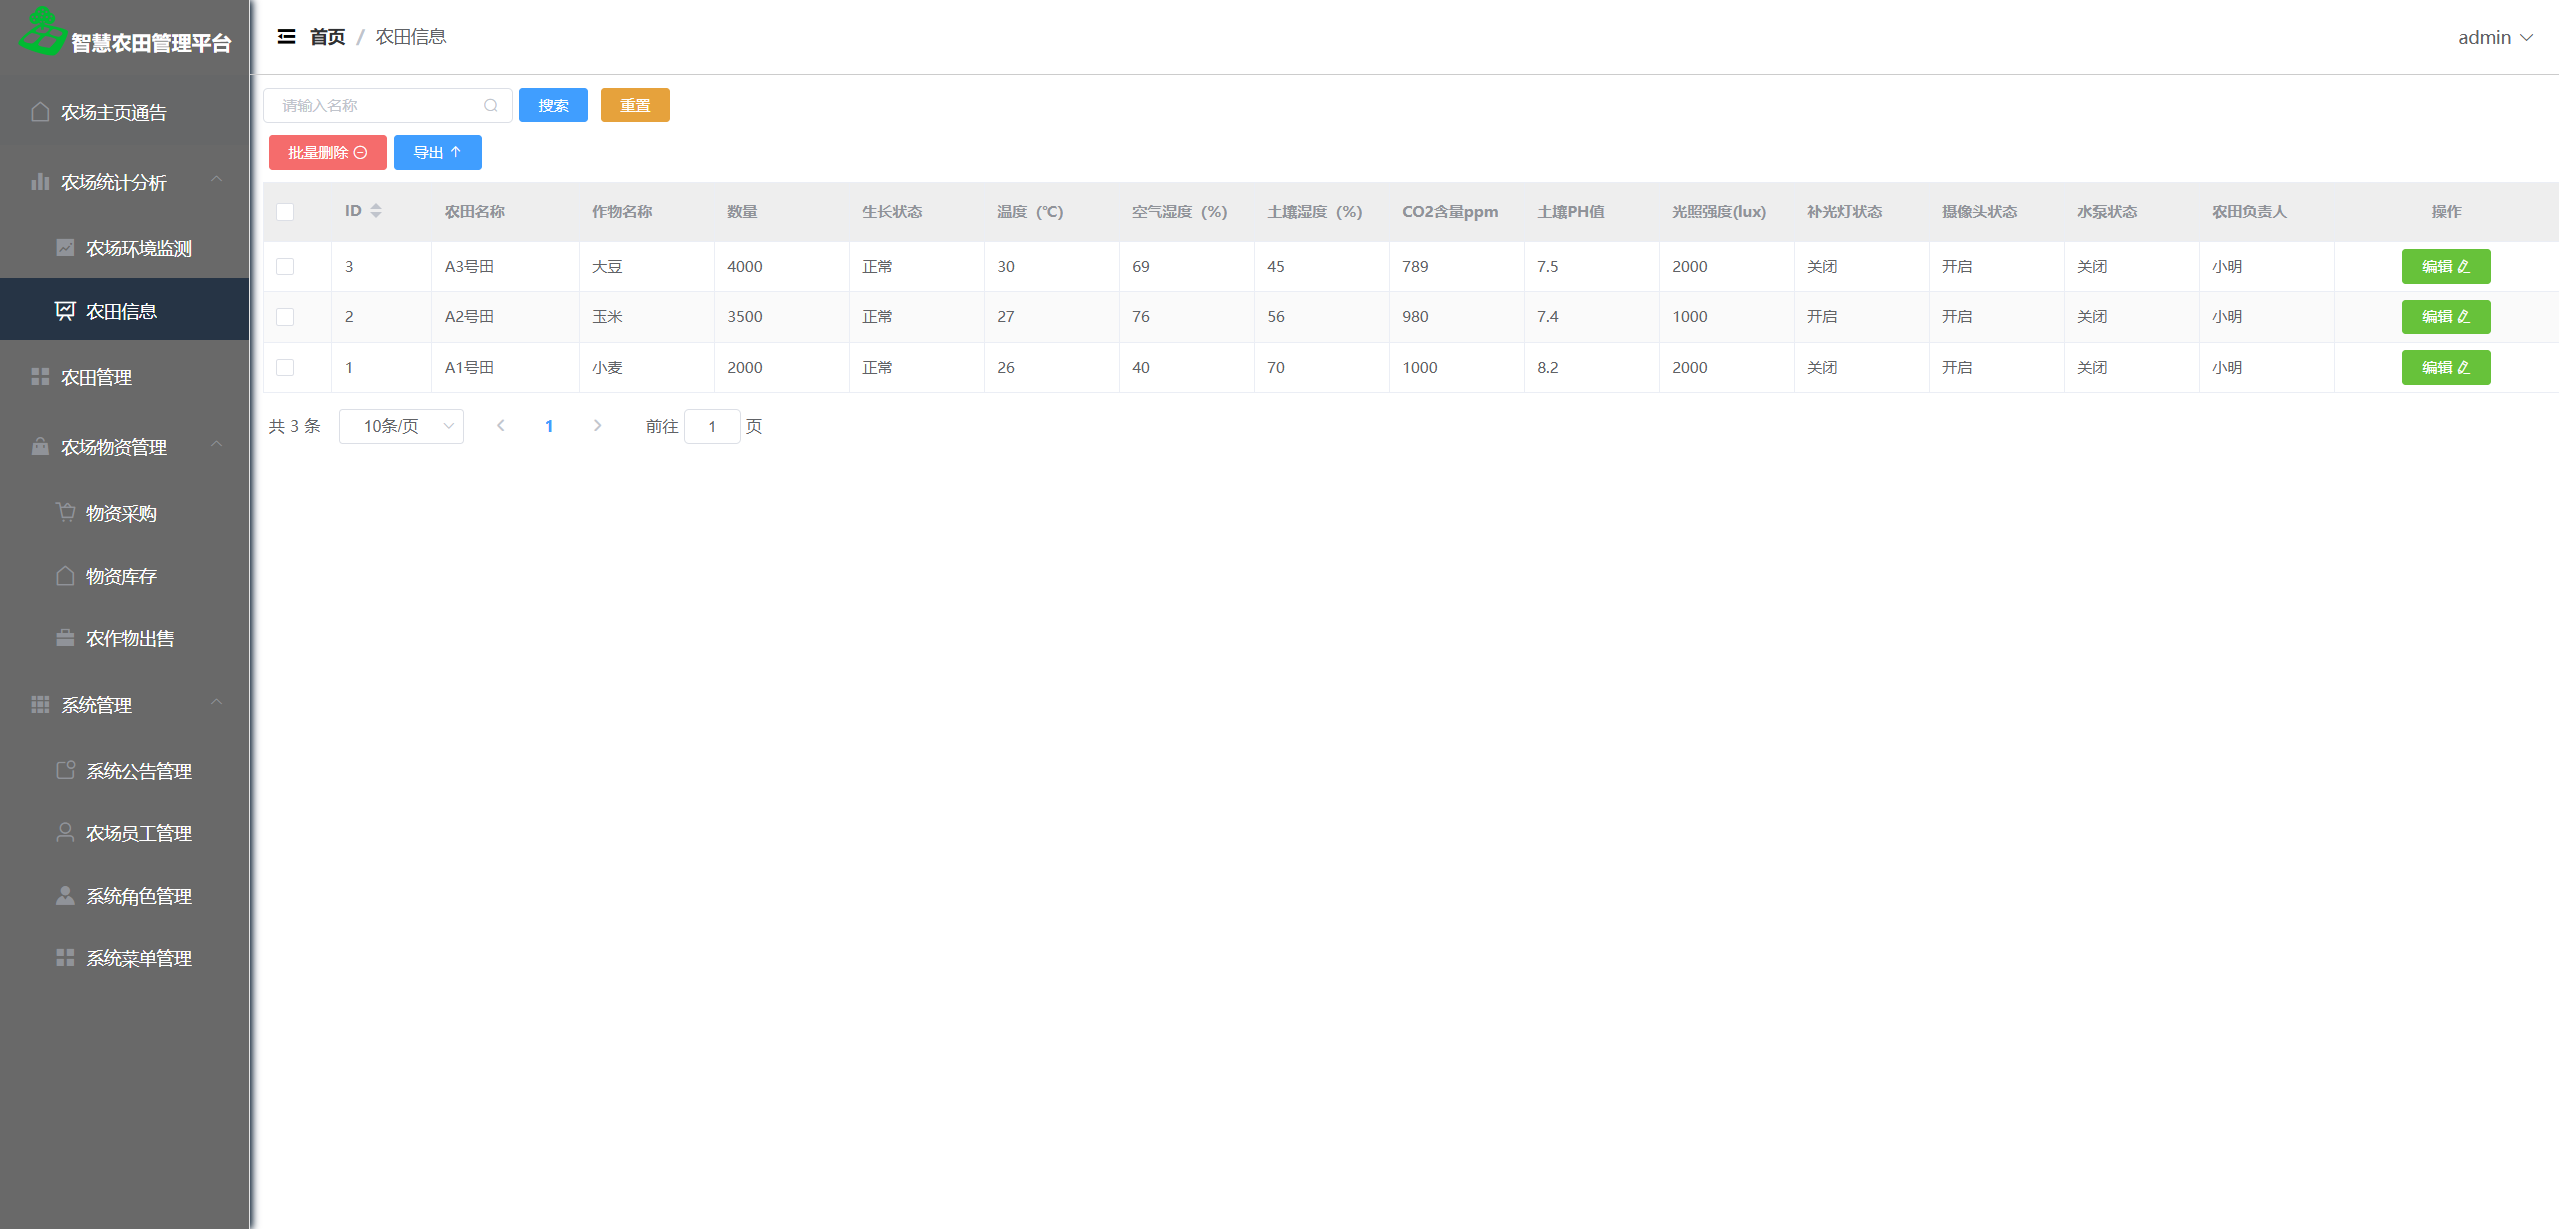Tick the checkbox for A1号田 row
Screen dimensions: 2559x1229
tap(285, 368)
